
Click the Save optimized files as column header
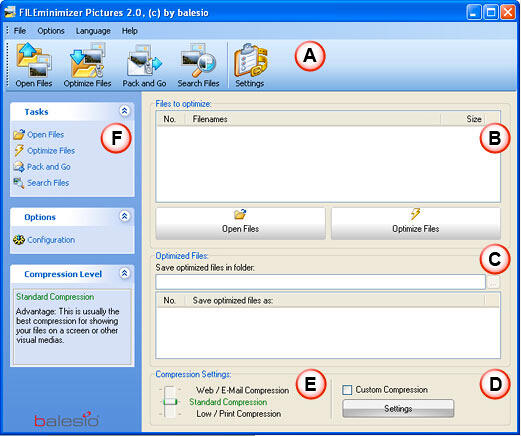click(x=335, y=300)
